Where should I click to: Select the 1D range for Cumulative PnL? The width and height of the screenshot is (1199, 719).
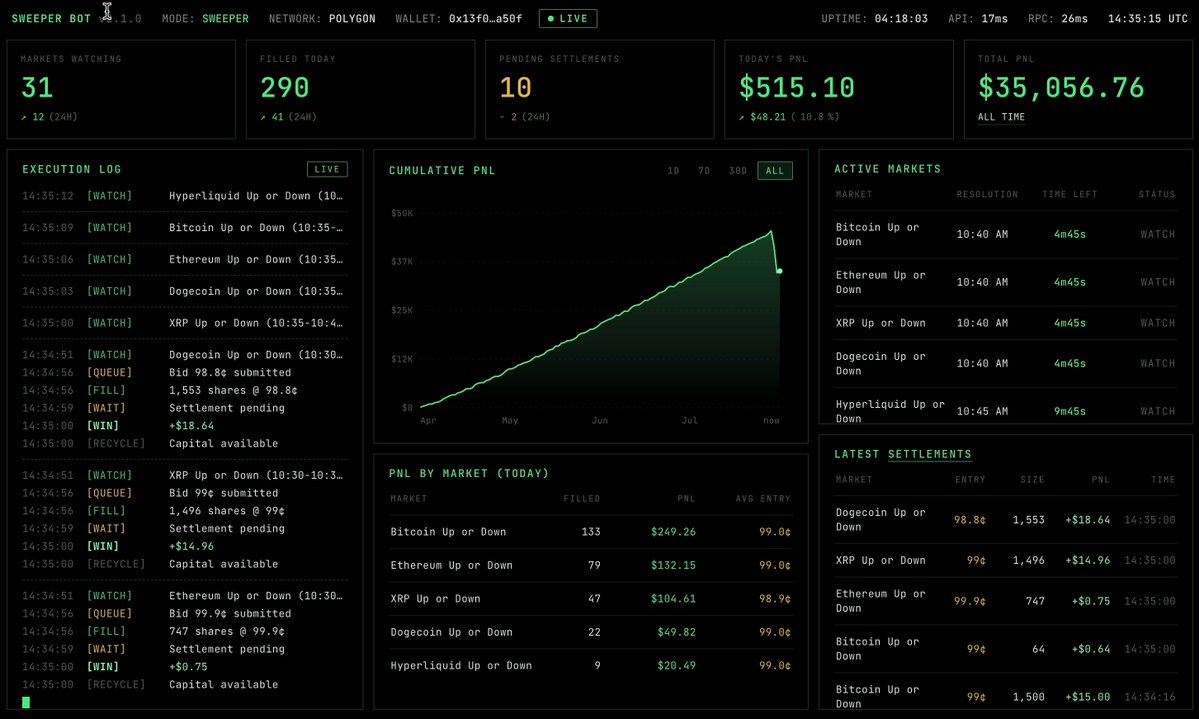point(673,171)
